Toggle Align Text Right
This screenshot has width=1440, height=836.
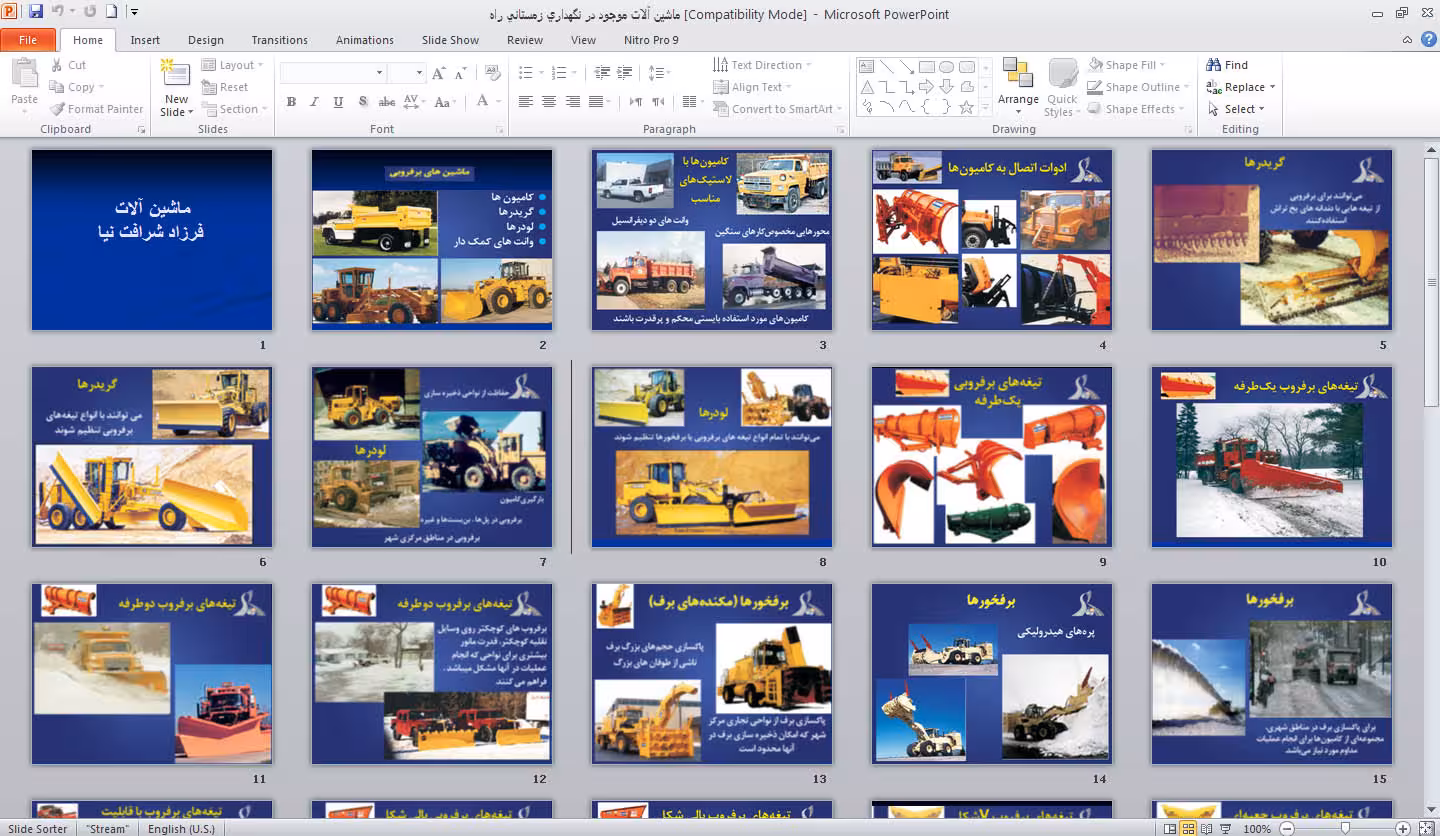click(x=573, y=102)
